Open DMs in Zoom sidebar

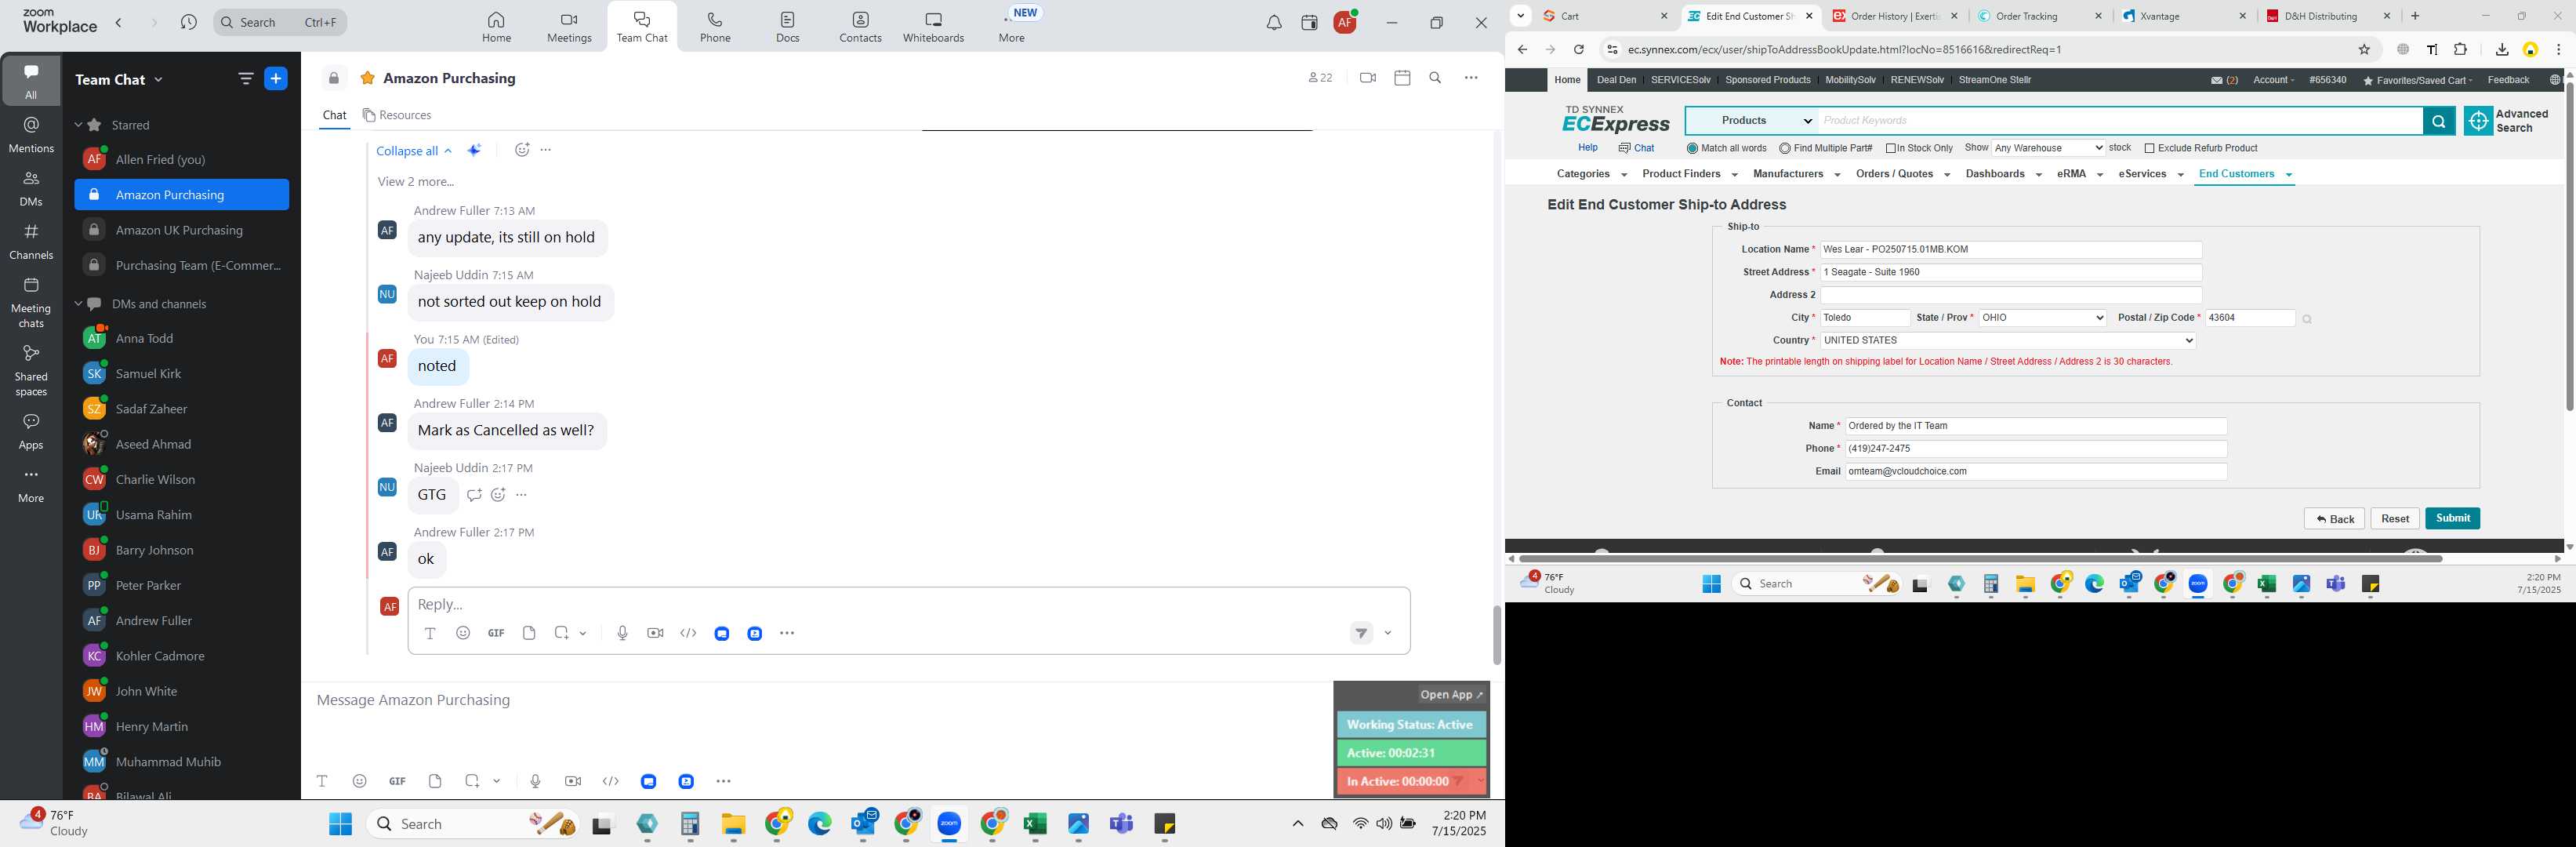(31, 188)
